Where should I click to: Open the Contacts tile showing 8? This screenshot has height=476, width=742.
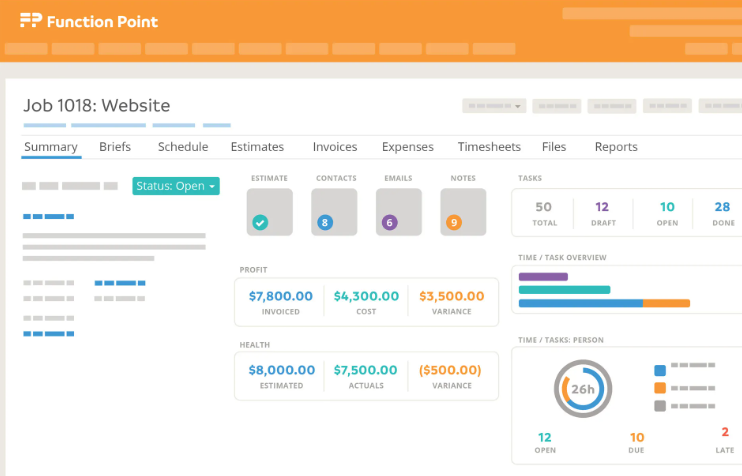(x=334, y=212)
